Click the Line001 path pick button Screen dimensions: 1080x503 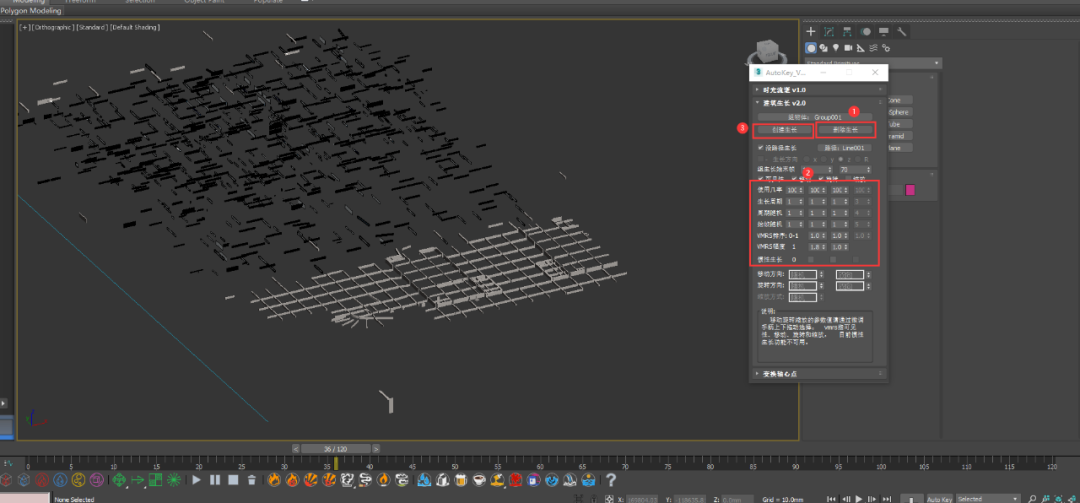(x=844, y=147)
